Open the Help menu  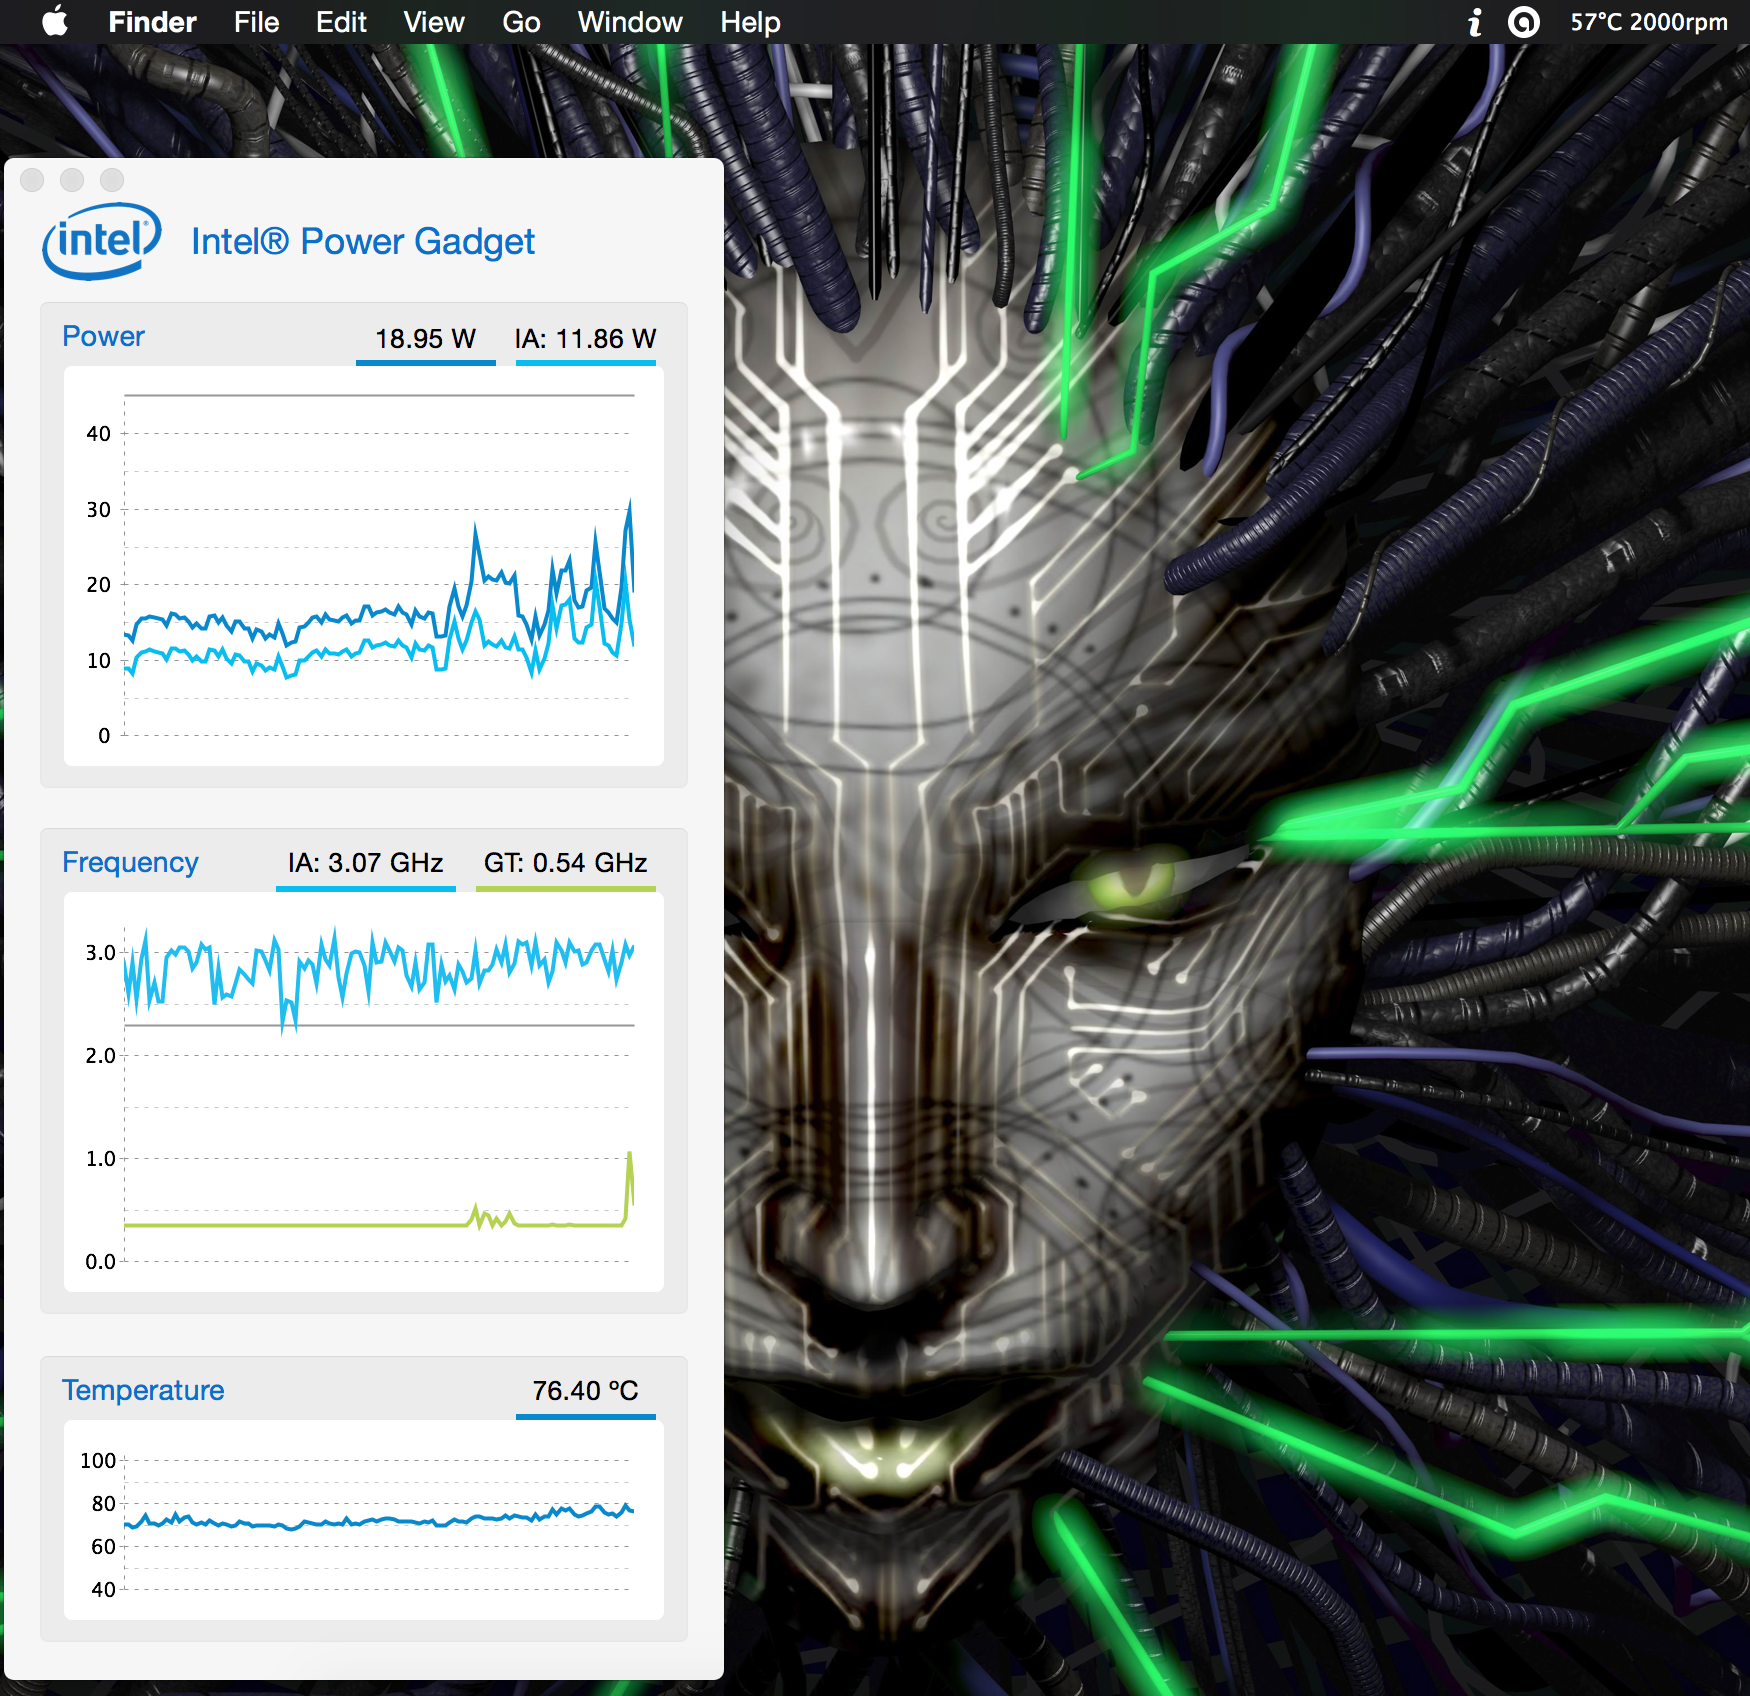750,22
